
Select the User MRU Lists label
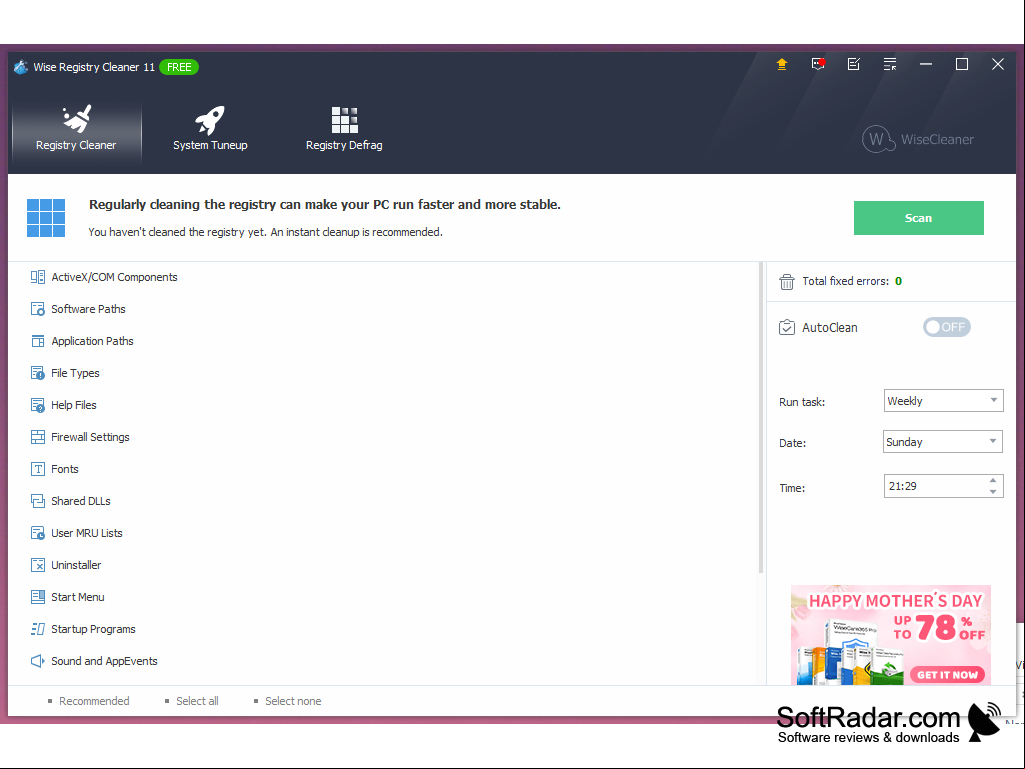[87, 534]
